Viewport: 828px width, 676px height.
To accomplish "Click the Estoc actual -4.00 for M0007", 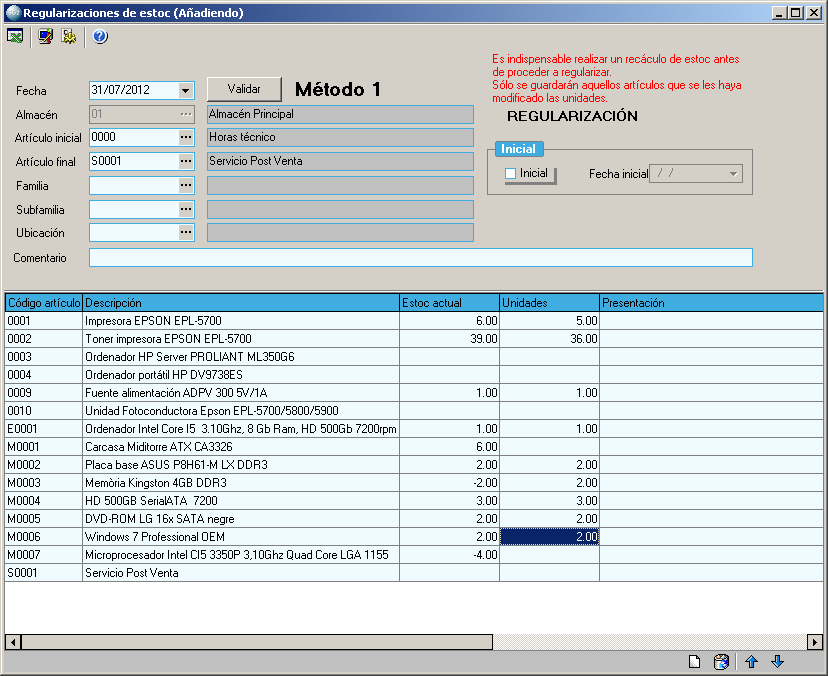I will click(449, 555).
